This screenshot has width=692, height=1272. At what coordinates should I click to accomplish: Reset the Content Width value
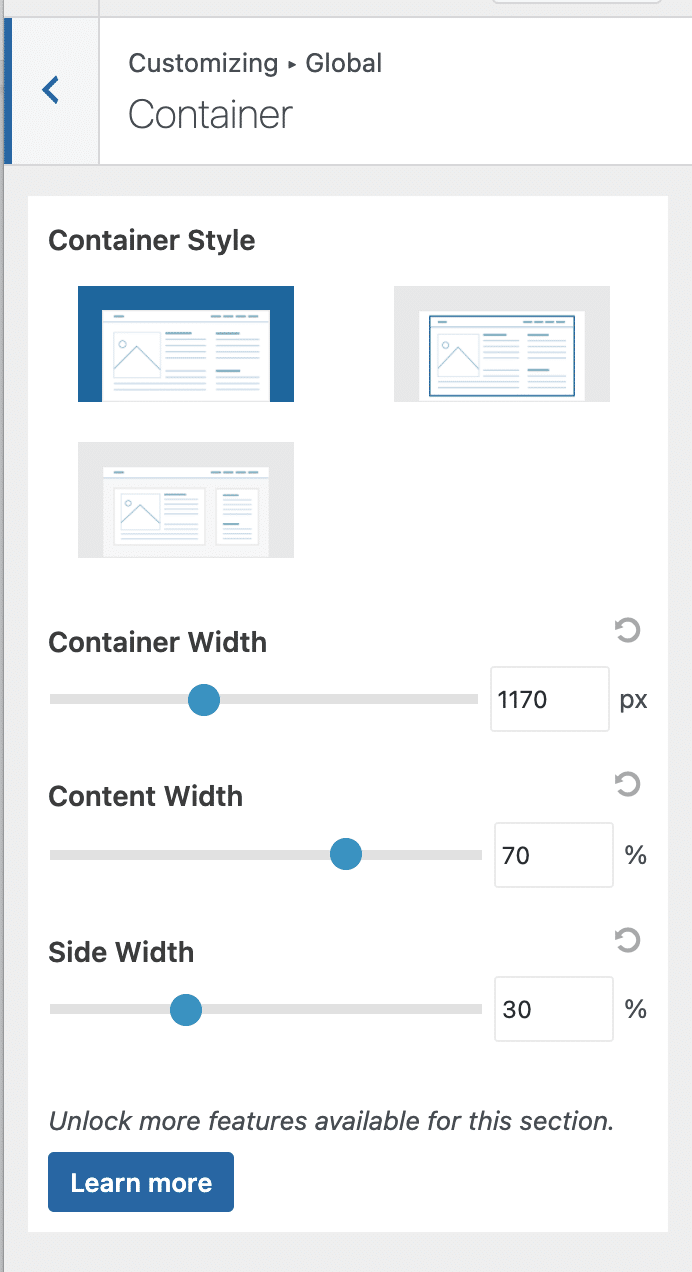(x=627, y=785)
